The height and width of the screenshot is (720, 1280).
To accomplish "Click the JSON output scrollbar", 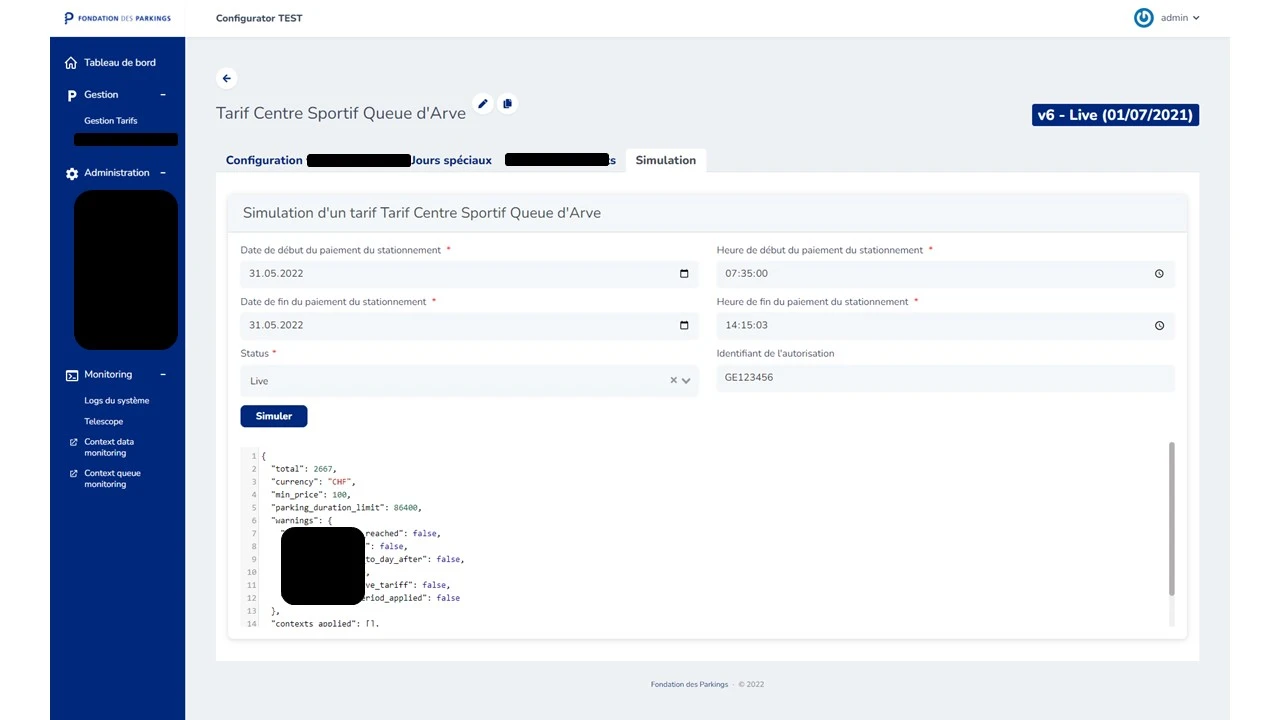I will click(1172, 520).
